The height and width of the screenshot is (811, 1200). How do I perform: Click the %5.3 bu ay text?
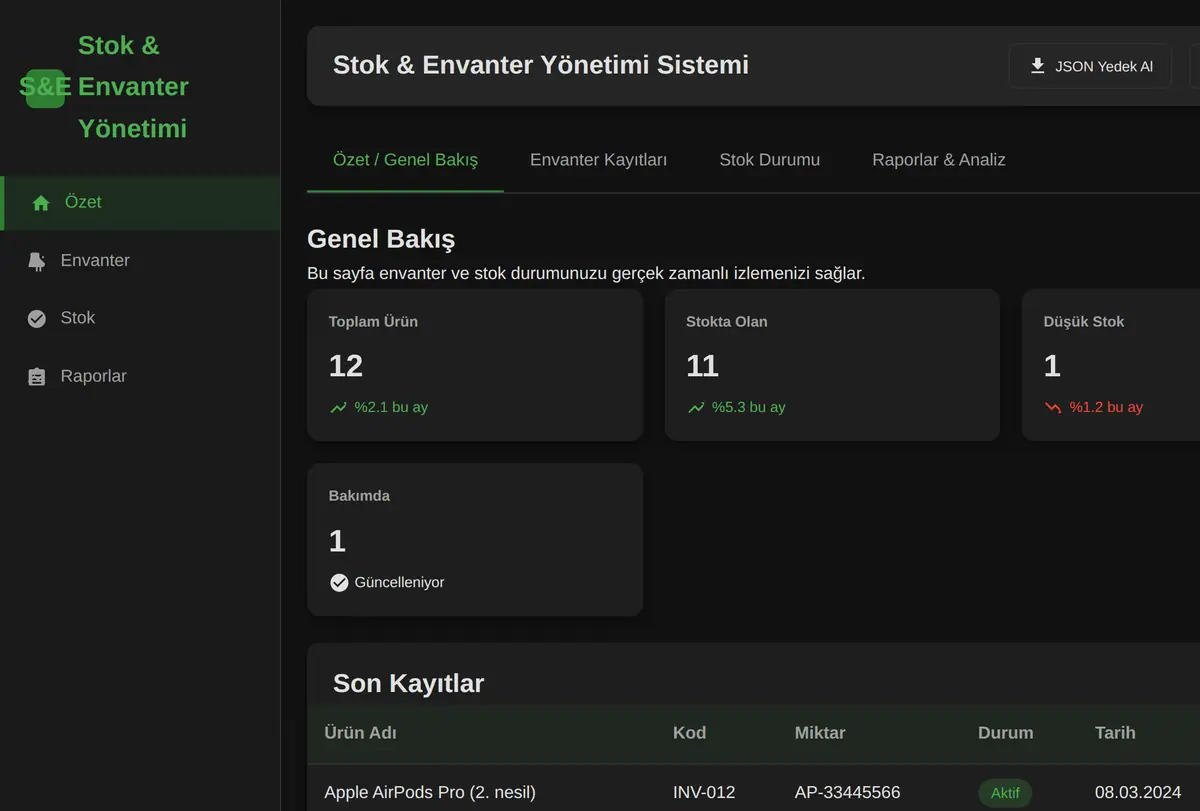(748, 408)
